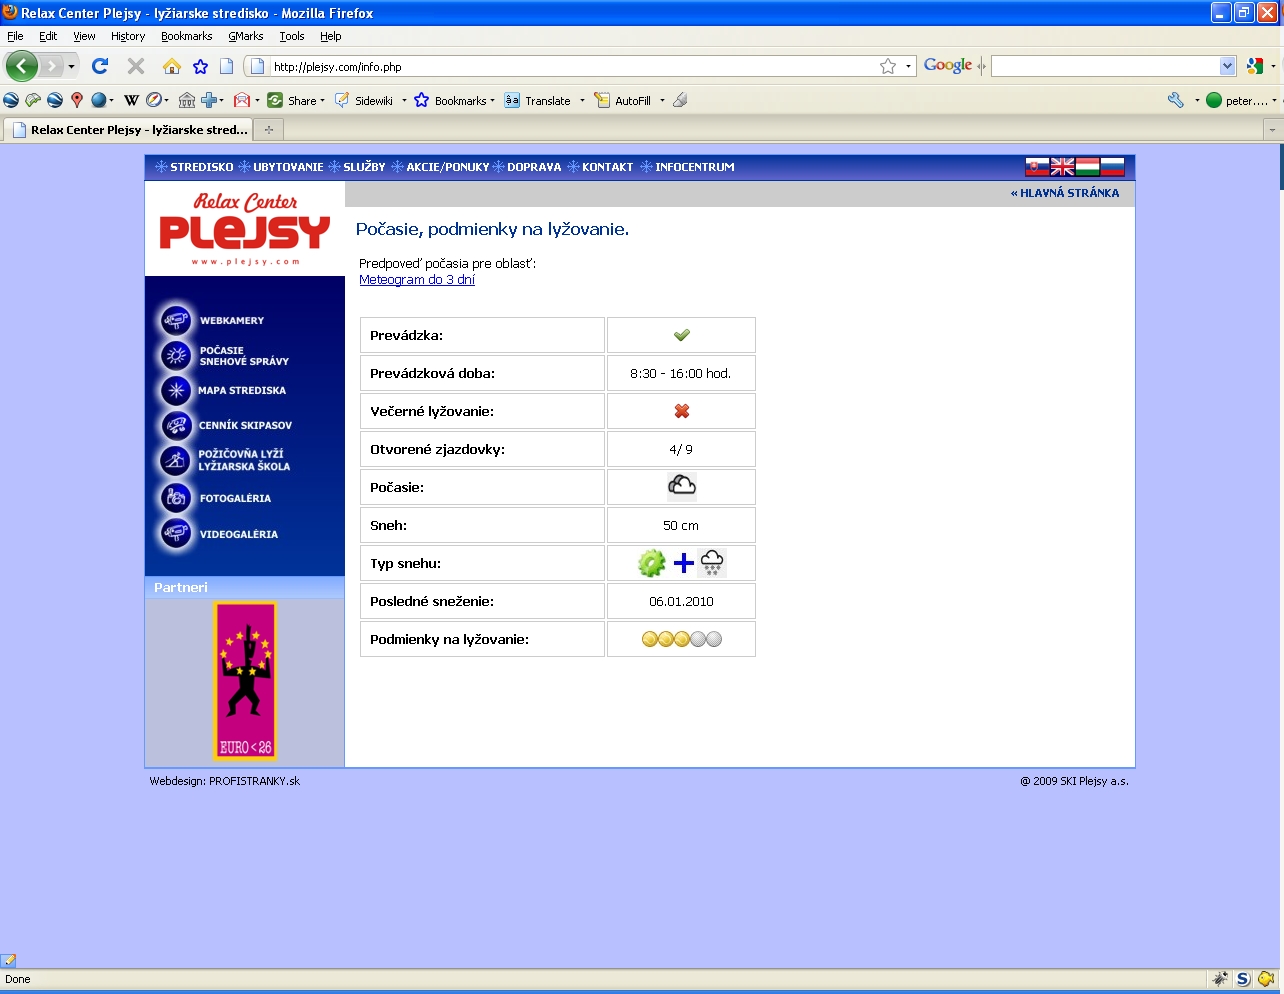
Task: Open a new tab with plus button
Action: pos(269,130)
